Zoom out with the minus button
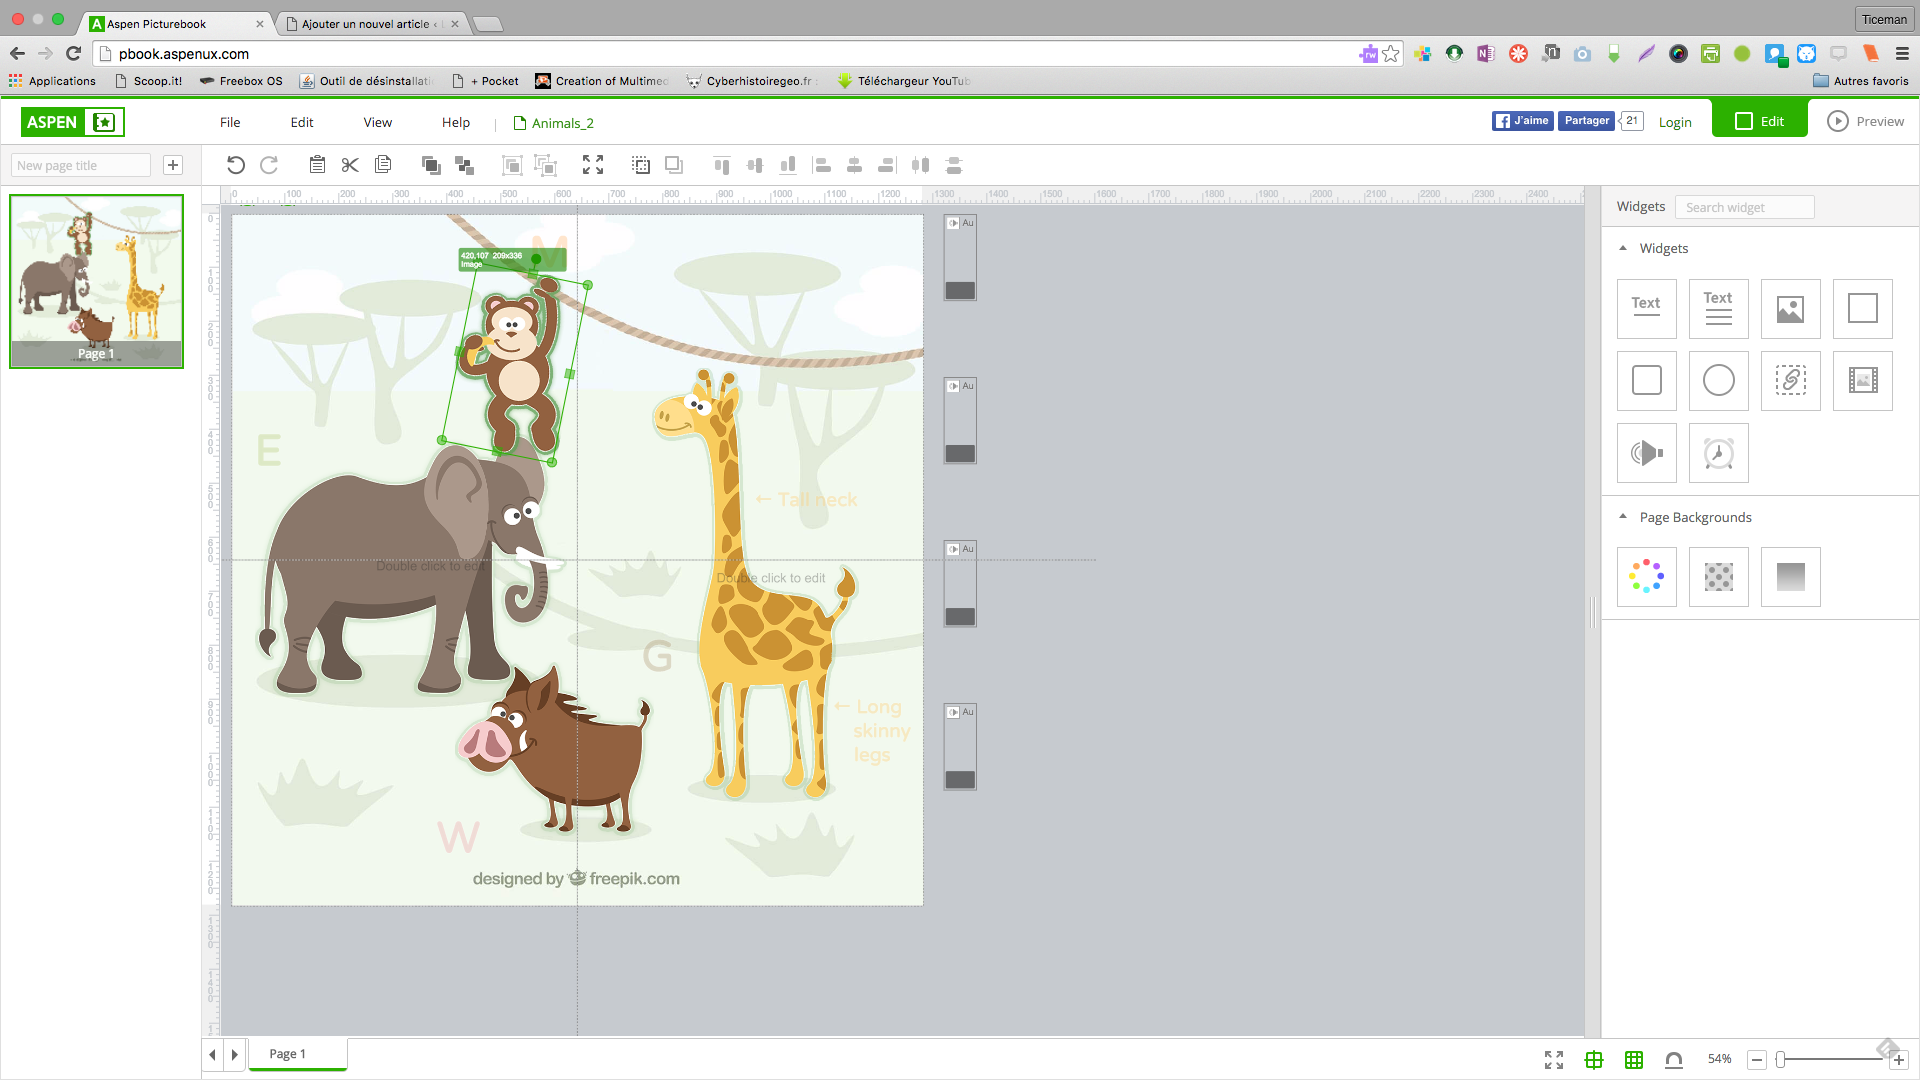This screenshot has width=1920, height=1080. [x=1757, y=1060]
